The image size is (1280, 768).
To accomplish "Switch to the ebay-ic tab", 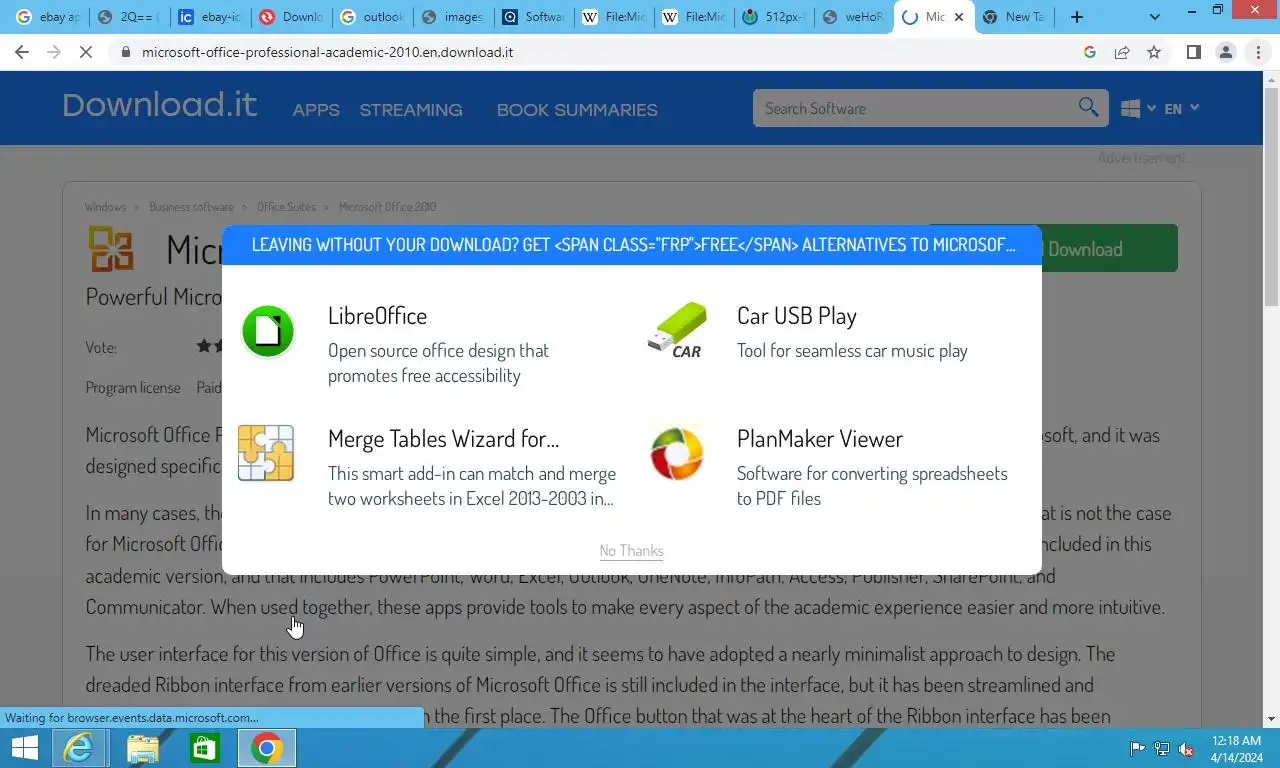I will (210, 17).
